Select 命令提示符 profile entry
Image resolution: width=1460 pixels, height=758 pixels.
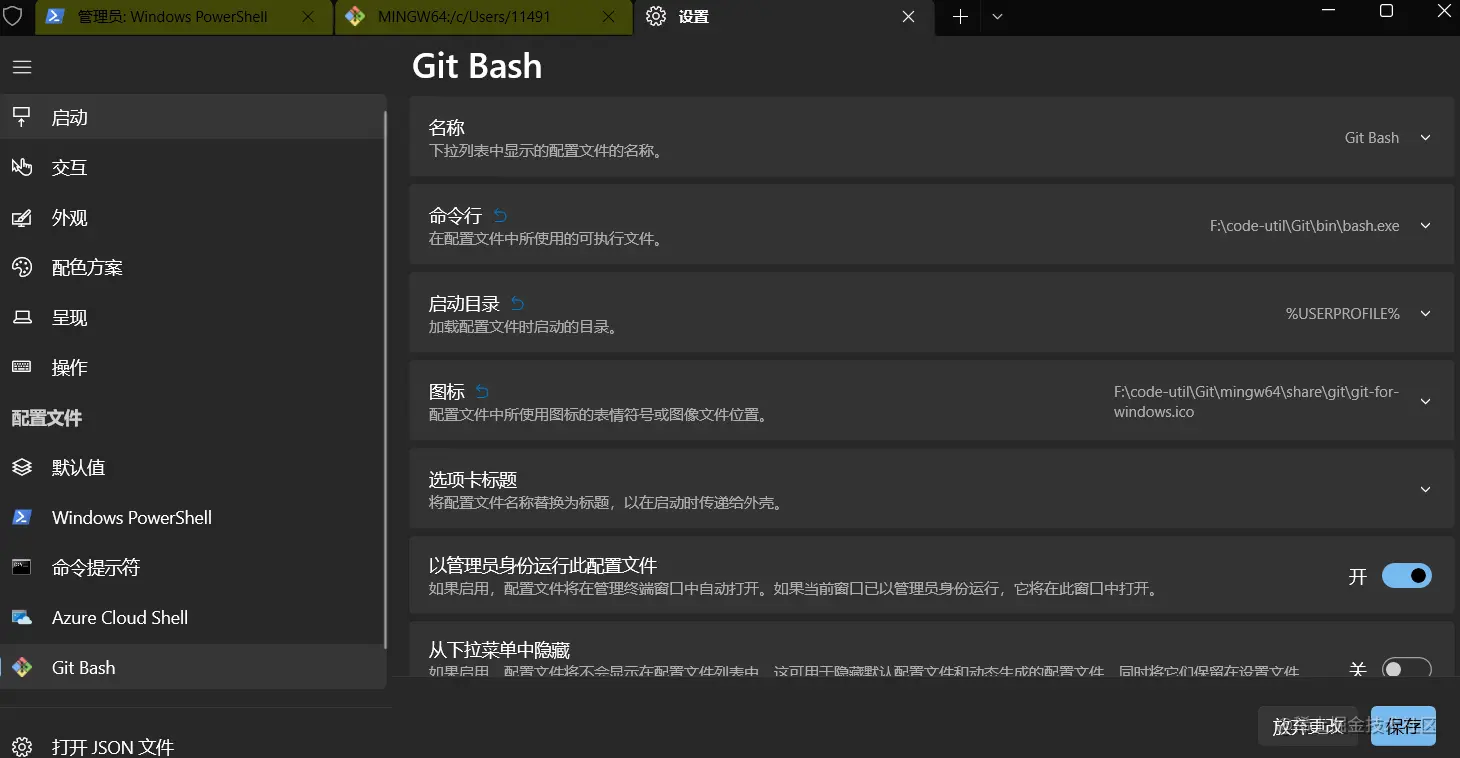tap(193, 567)
